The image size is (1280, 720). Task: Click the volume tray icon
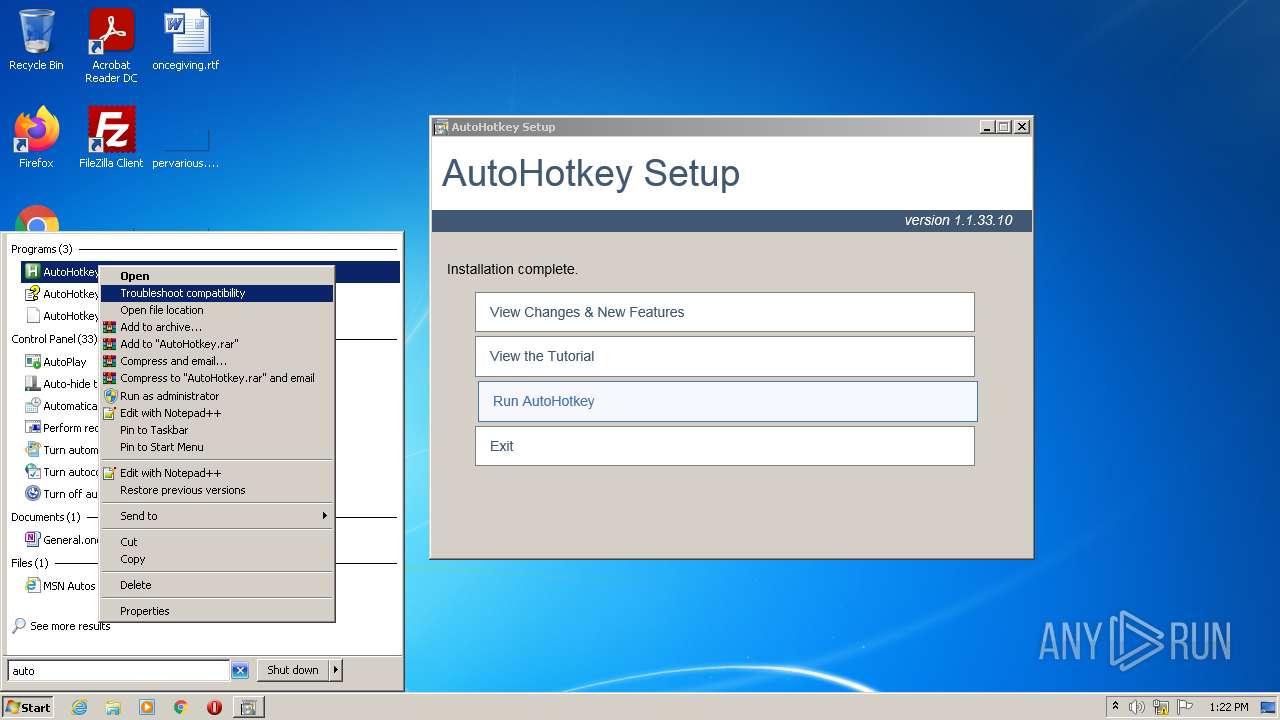click(x=1137, y=707)
